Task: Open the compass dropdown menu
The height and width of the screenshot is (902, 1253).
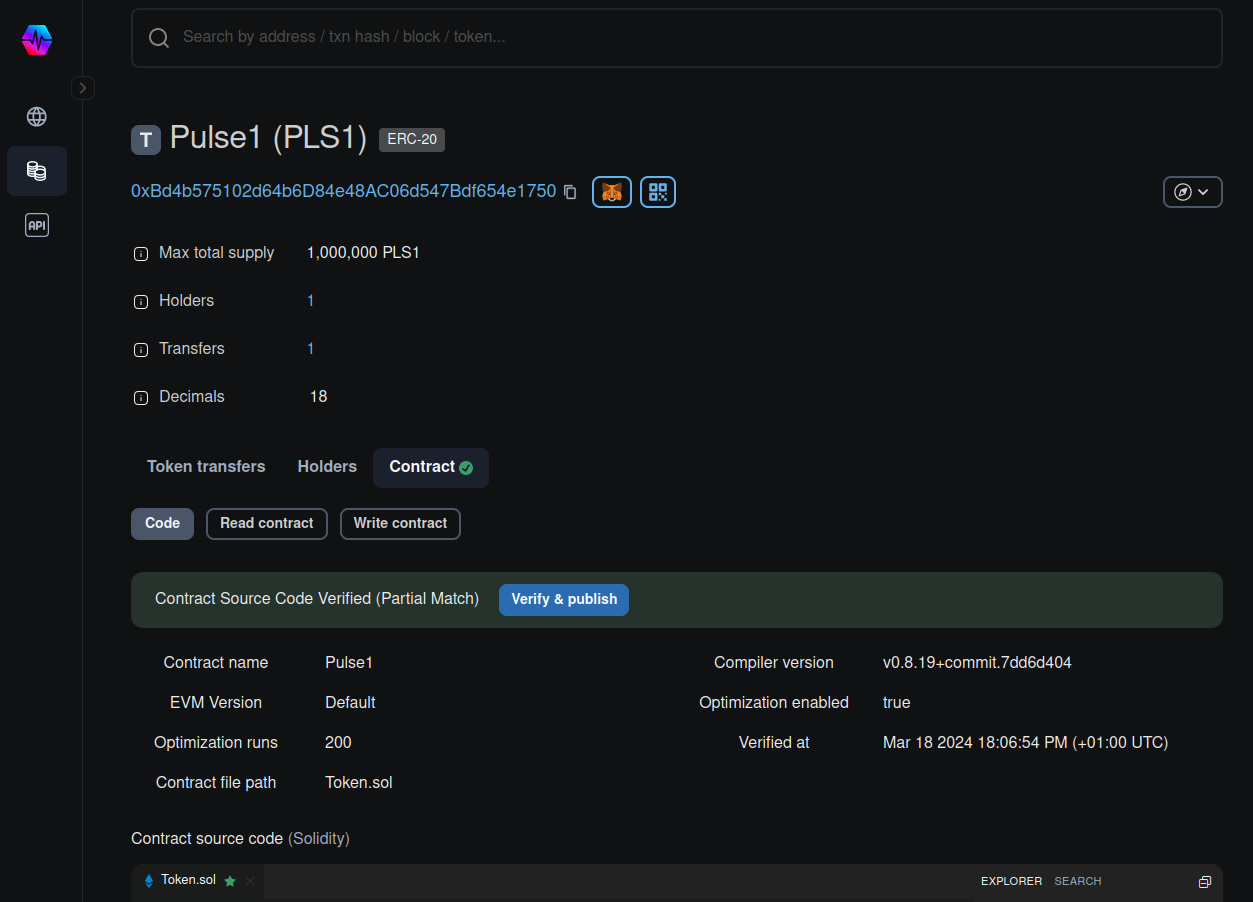Action: 1192,192
